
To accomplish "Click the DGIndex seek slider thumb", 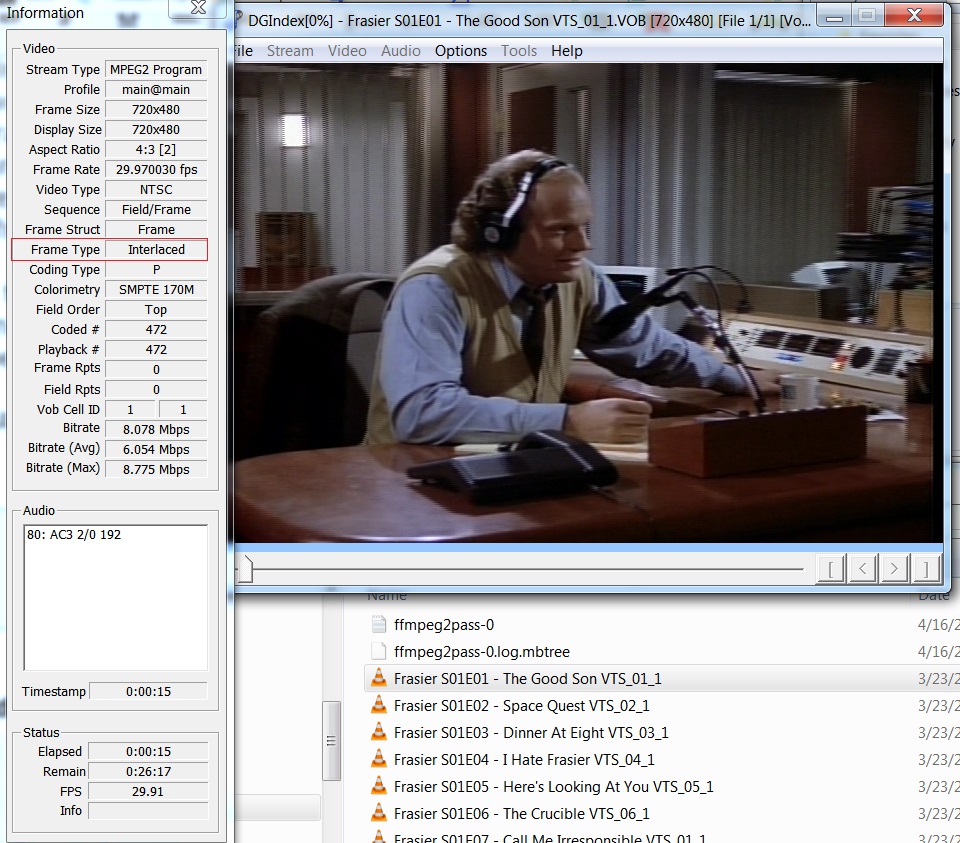I will pyautogui.click(x=245, y=569).
